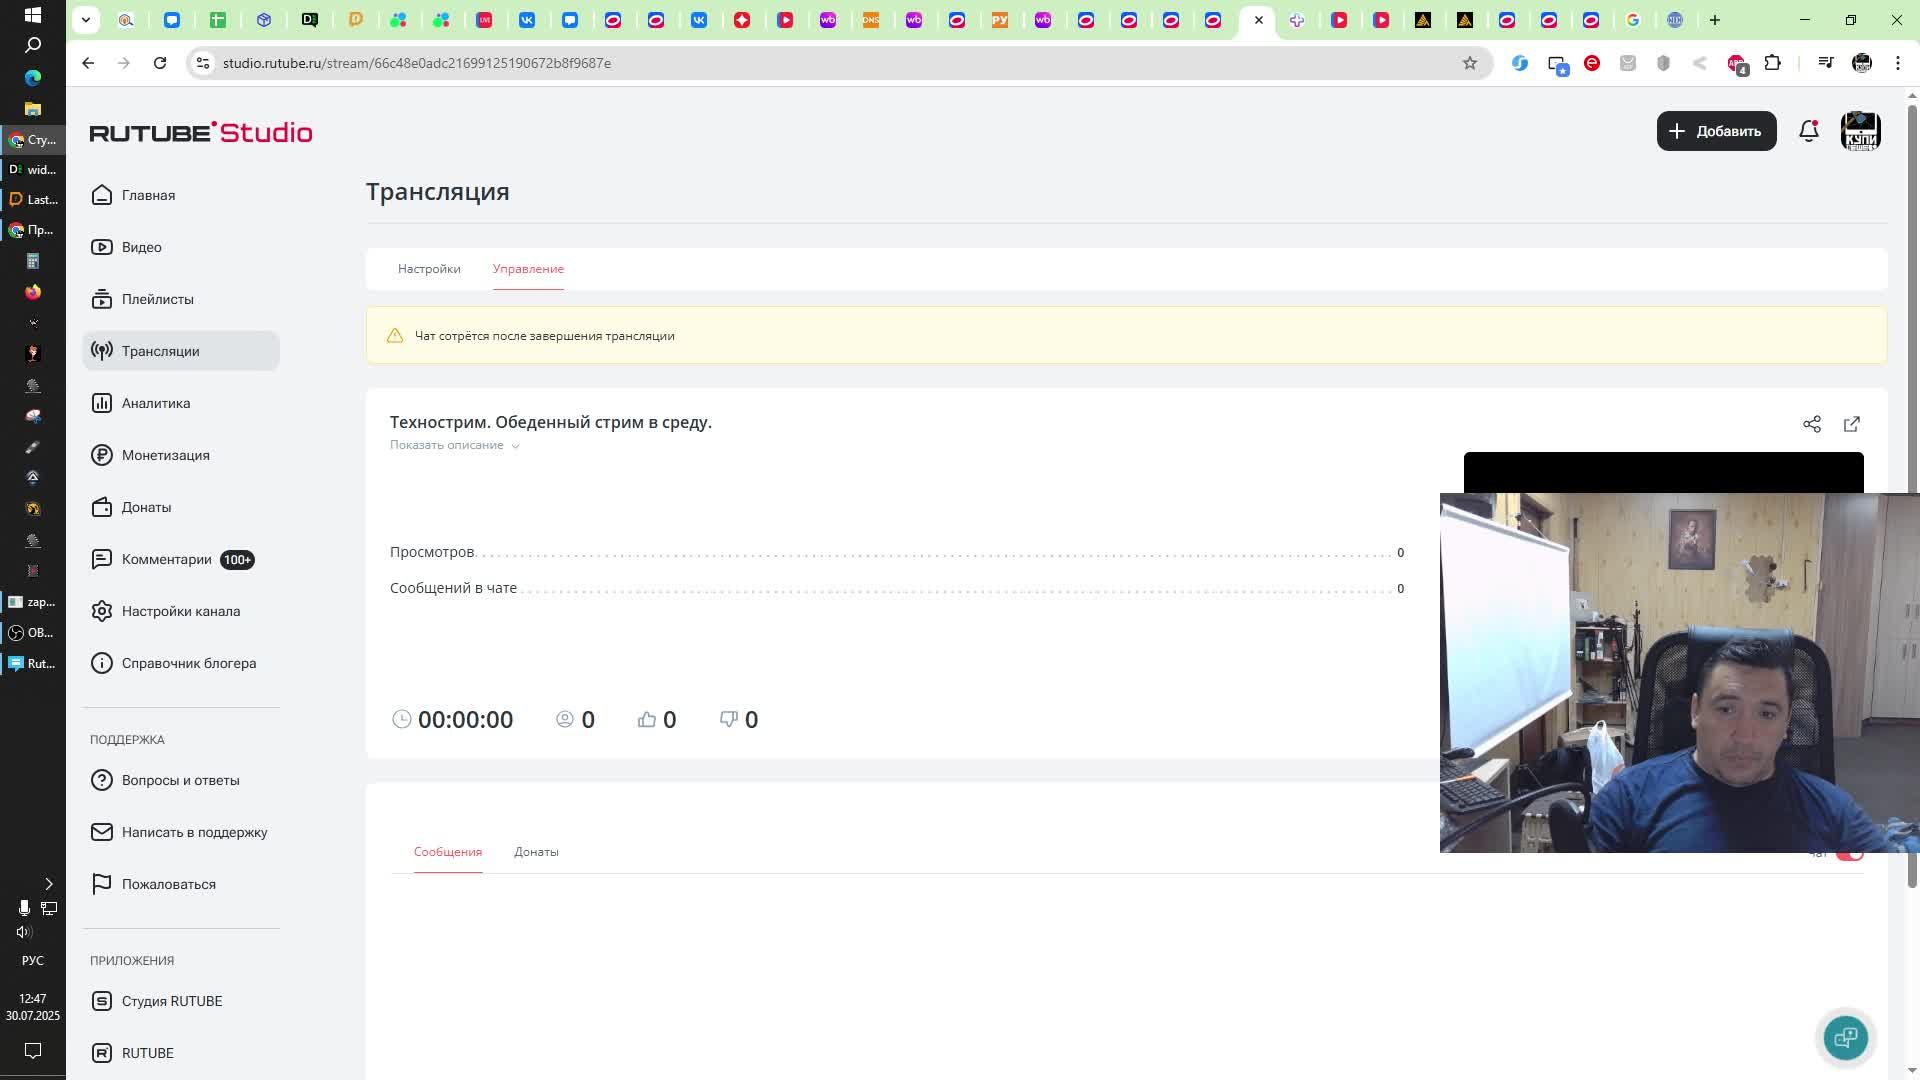Screen dimensions: 1920x1080
Task: Open stream in new window icon
Action: (1851, 424)
